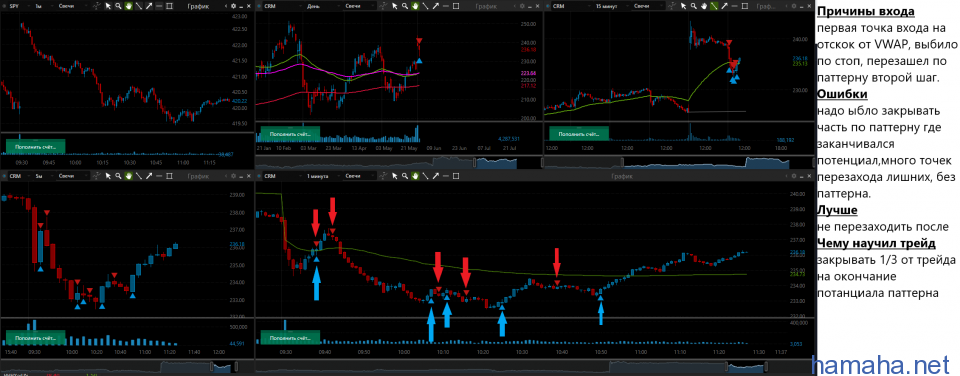Pick the line drawing tool in SPY chart

139,6
